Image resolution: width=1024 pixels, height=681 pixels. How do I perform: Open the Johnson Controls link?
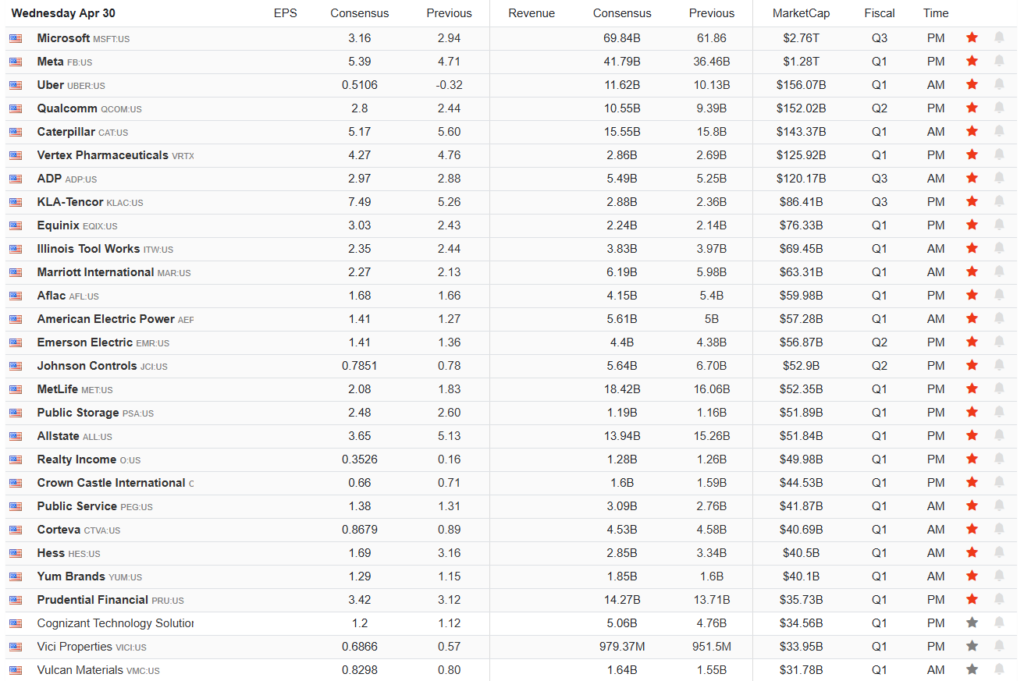[x=86, y=366]
